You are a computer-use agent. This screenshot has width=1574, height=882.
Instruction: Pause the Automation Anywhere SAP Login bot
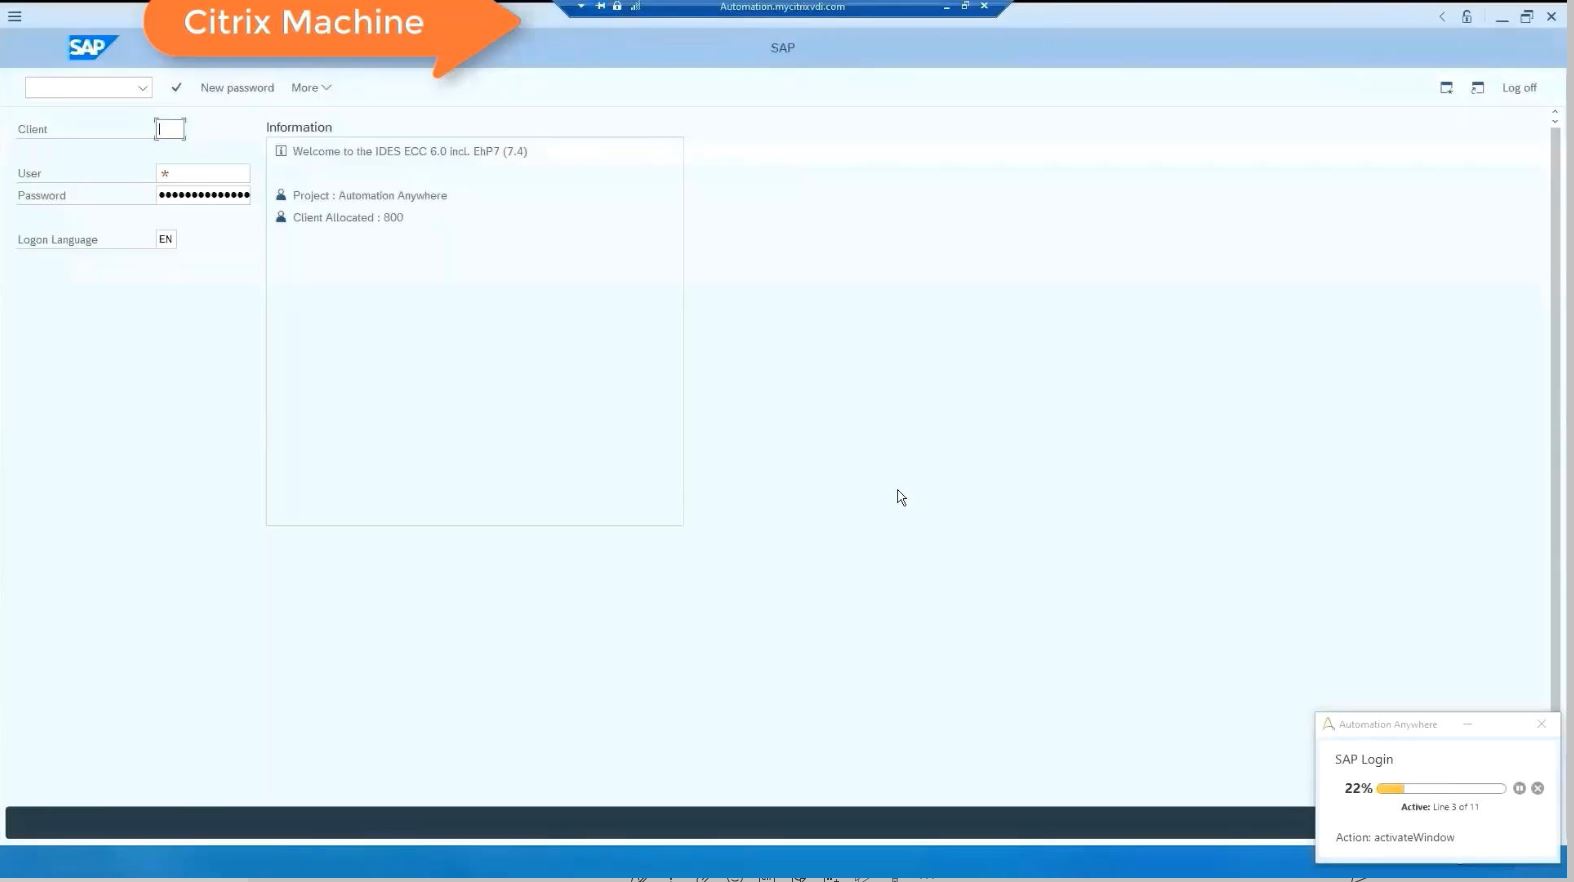pos(1519,788)
